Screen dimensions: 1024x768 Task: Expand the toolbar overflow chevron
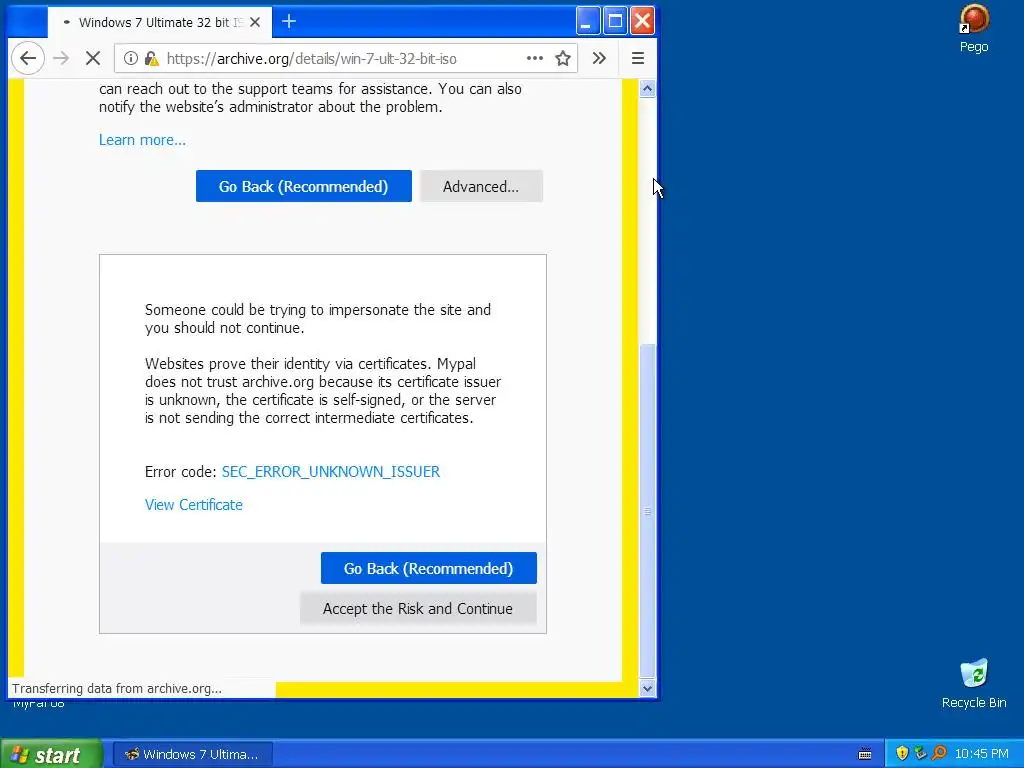[599, 58]
